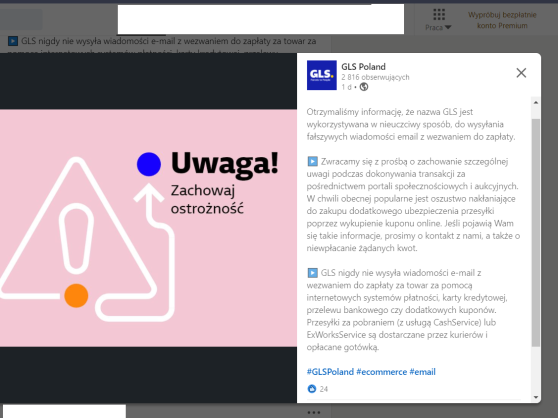This screenshot has height=418, width=558.
Task: View the 24 reactions count
Action: coord(323,389)
